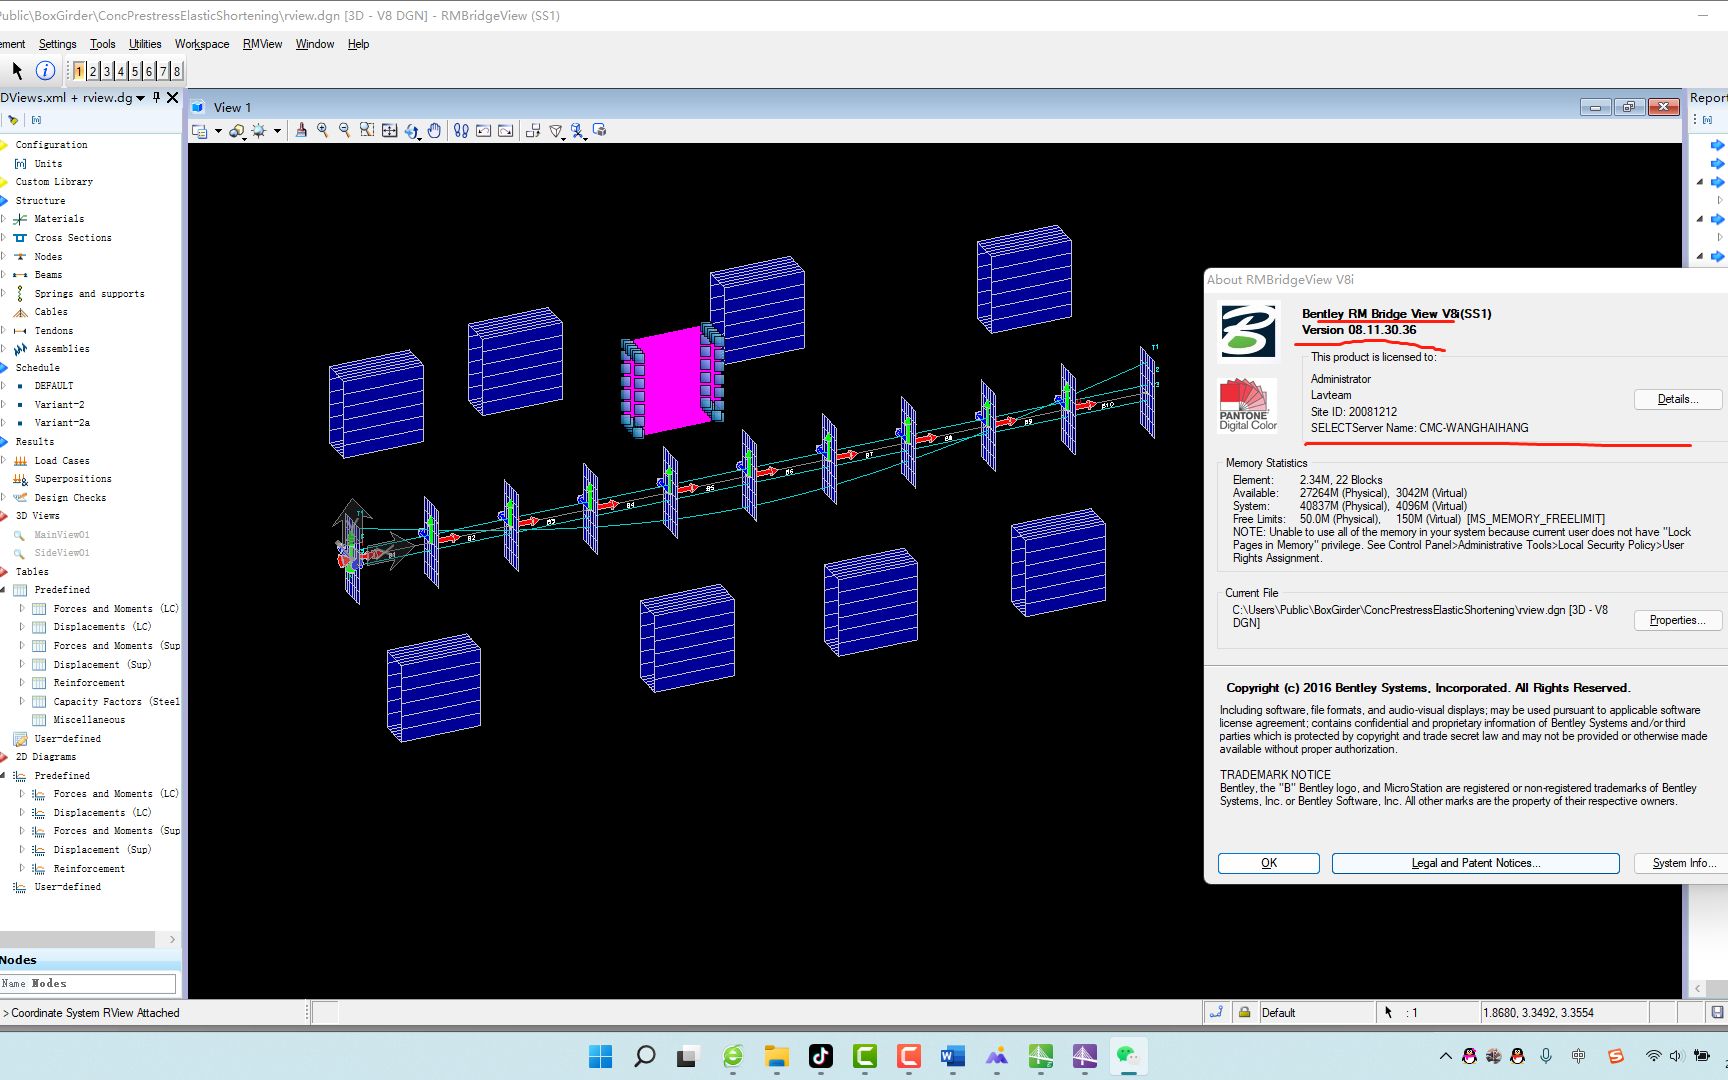The width and height of the screenshot is (1728, 1080).
Task: Click the Fit View icon
Action: (389, 130)
